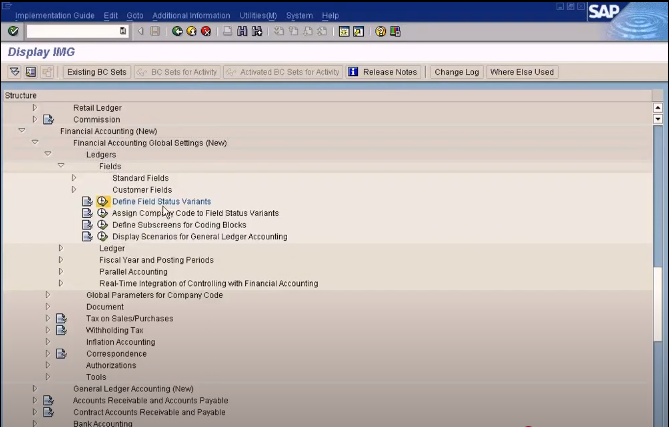
Task: Click the Where Else Used button
Action: pos(522,72)
